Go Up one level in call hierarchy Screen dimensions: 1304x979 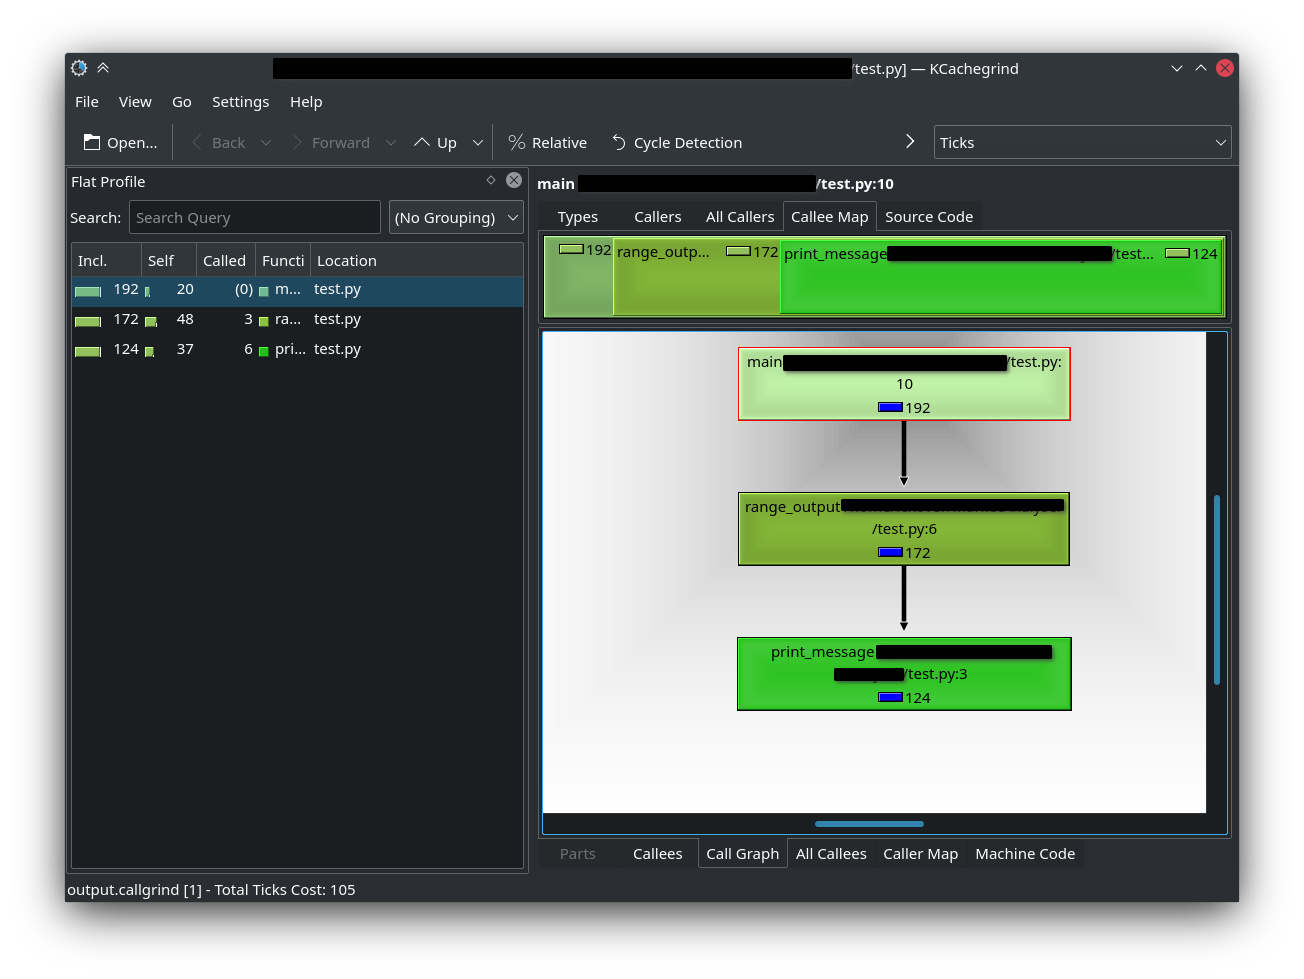point(435,143)
